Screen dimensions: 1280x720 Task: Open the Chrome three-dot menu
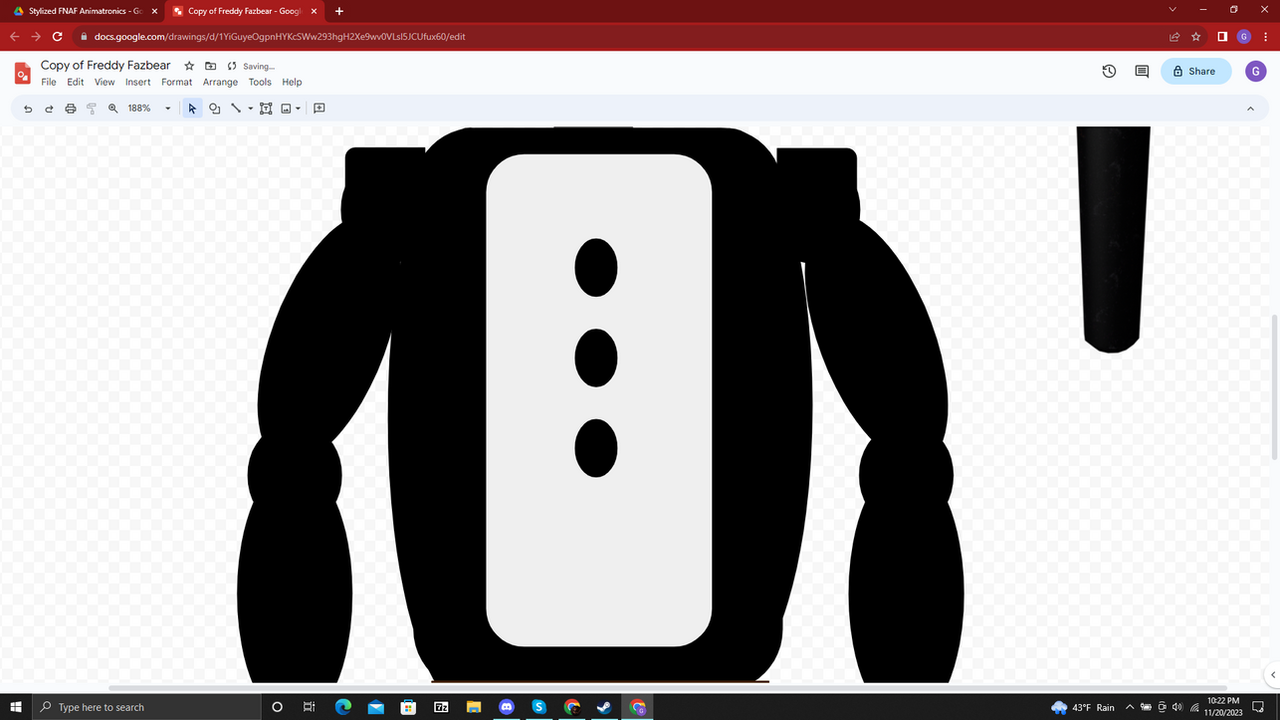click(1265, 37)
